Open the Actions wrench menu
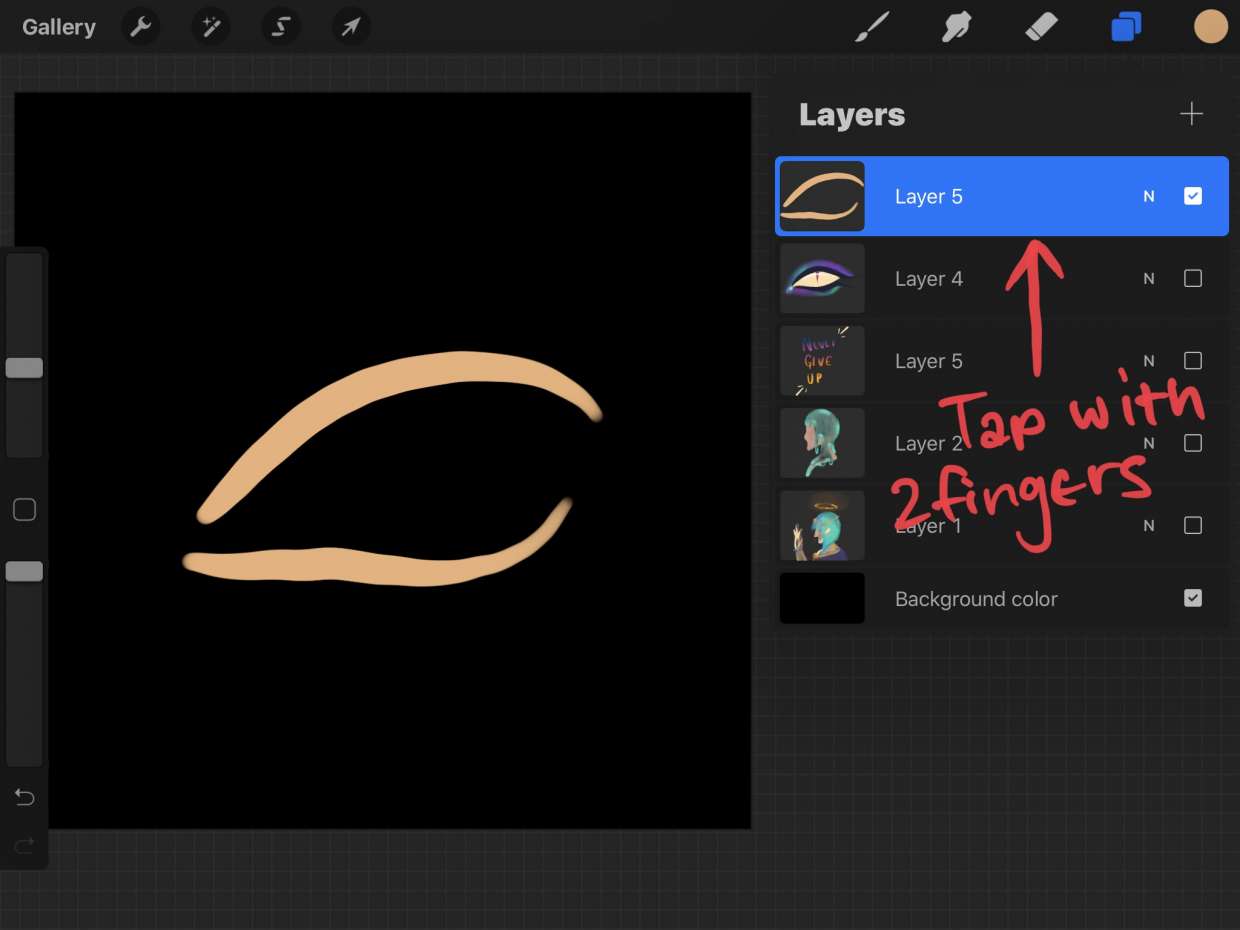1240x930 pixels. click(x=141, y=27)
